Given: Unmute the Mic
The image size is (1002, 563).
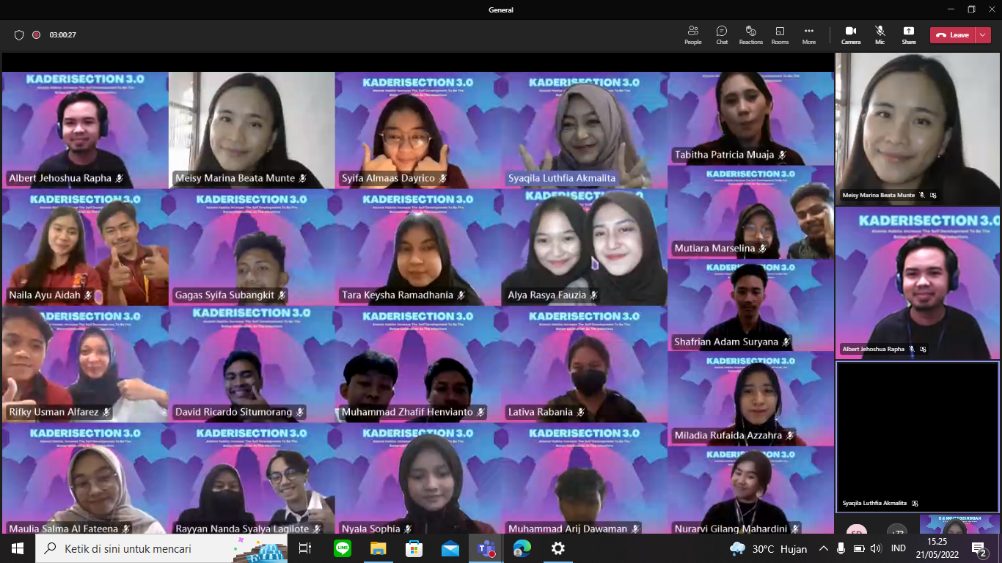Looking at the screenshot, I should [x=880, y=34].
